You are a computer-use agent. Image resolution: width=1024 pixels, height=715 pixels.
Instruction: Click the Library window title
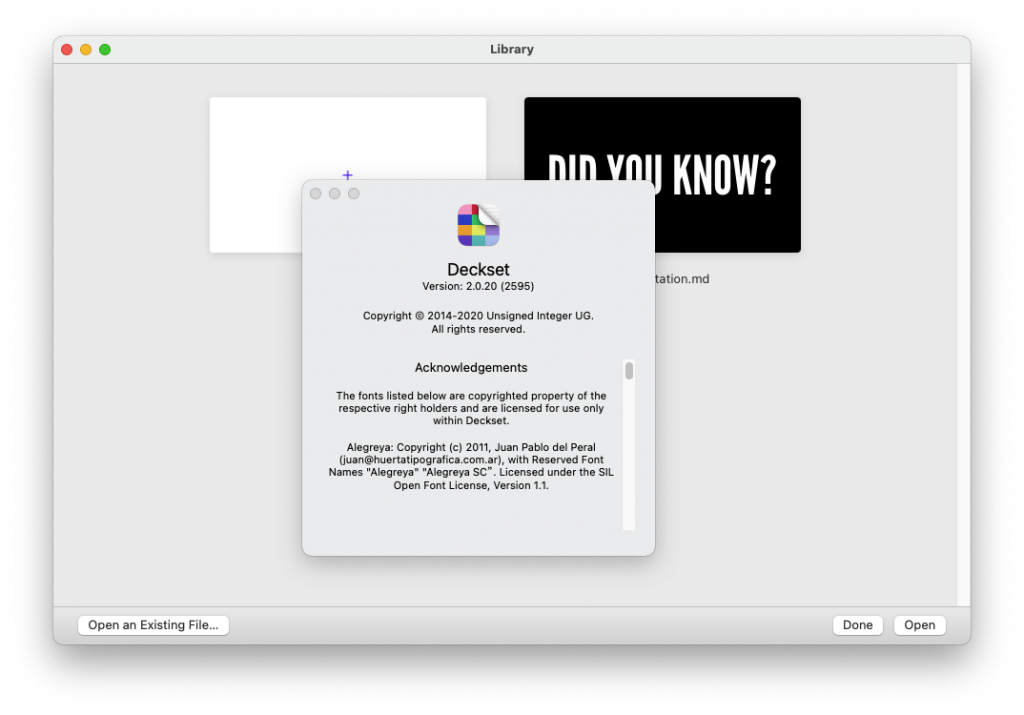(x=512, y=50)
